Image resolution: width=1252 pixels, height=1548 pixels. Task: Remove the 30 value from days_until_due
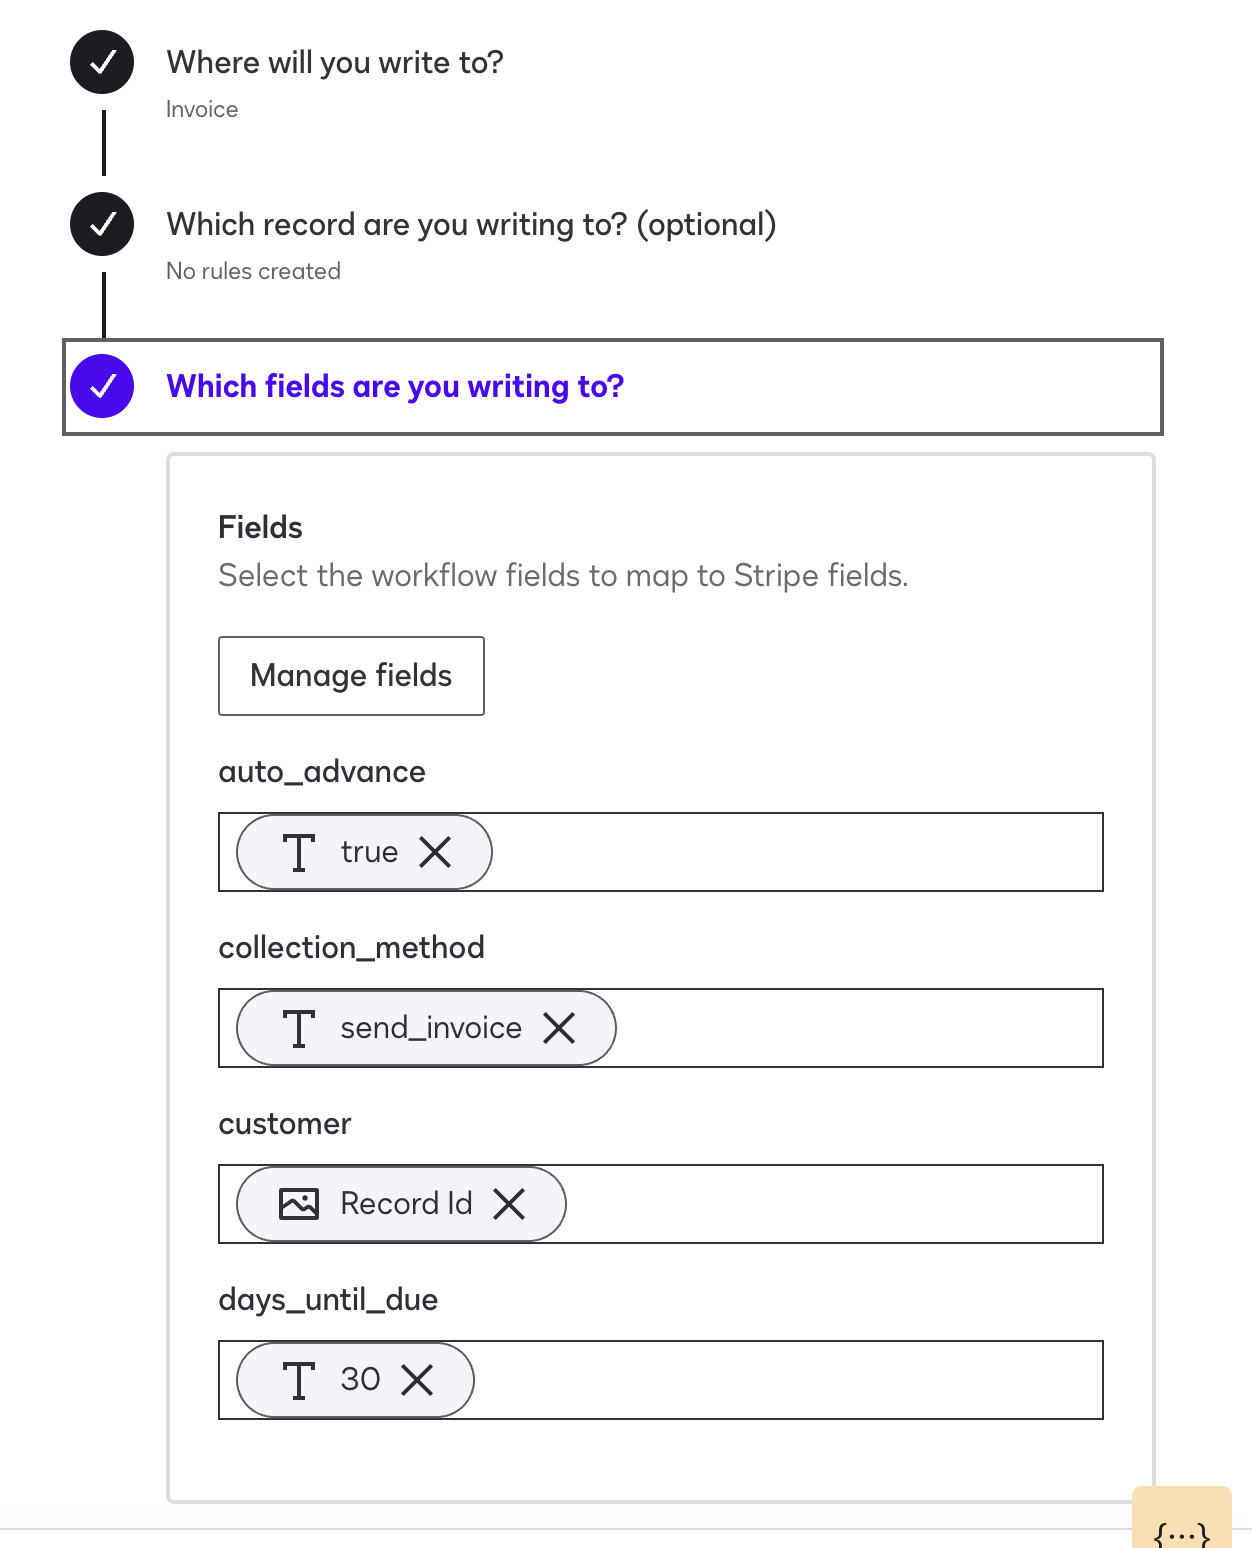click(x=417, y=1380)
